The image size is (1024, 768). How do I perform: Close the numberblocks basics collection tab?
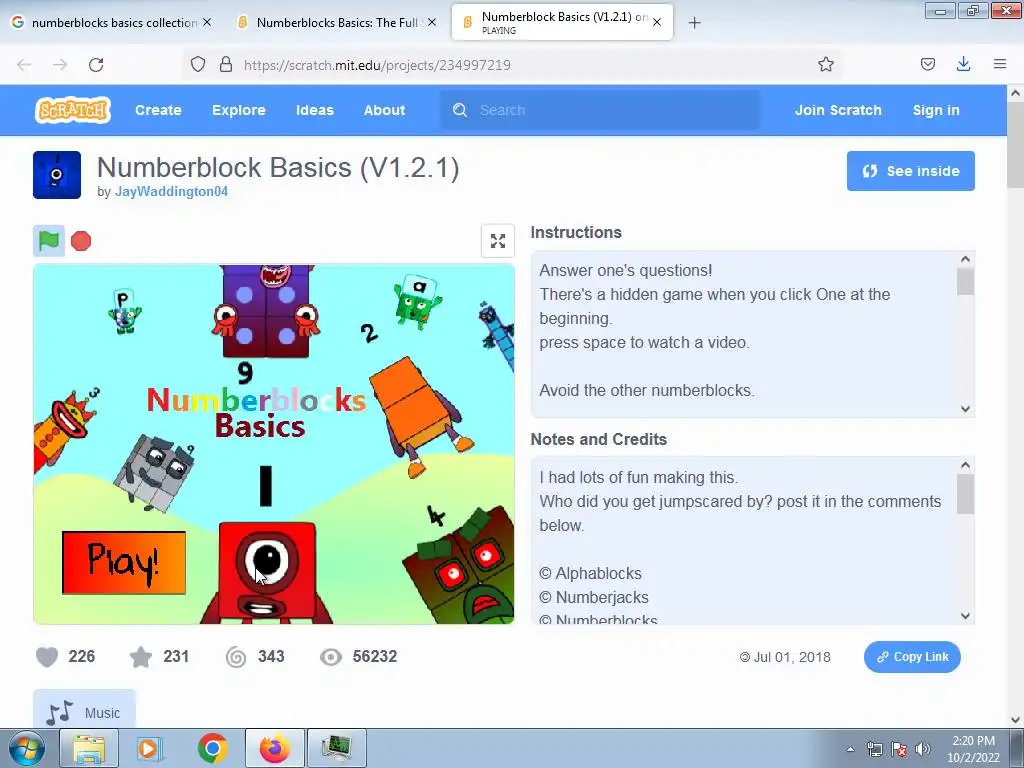pos(207,22)
